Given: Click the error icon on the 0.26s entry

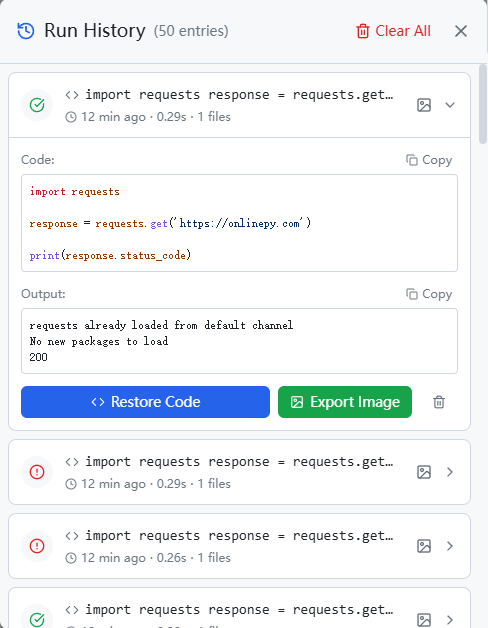Looking at the screenshot, I should click(x=37, y=546).
